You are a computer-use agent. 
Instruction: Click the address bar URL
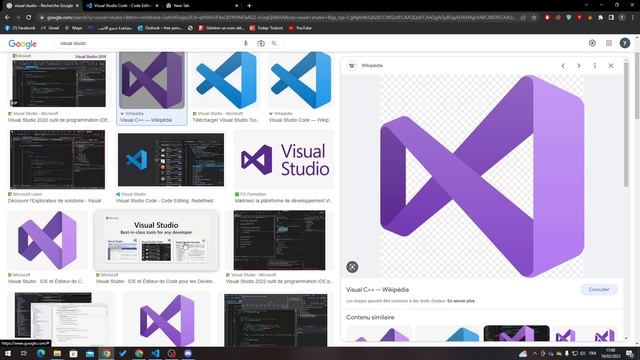(282, 18)
